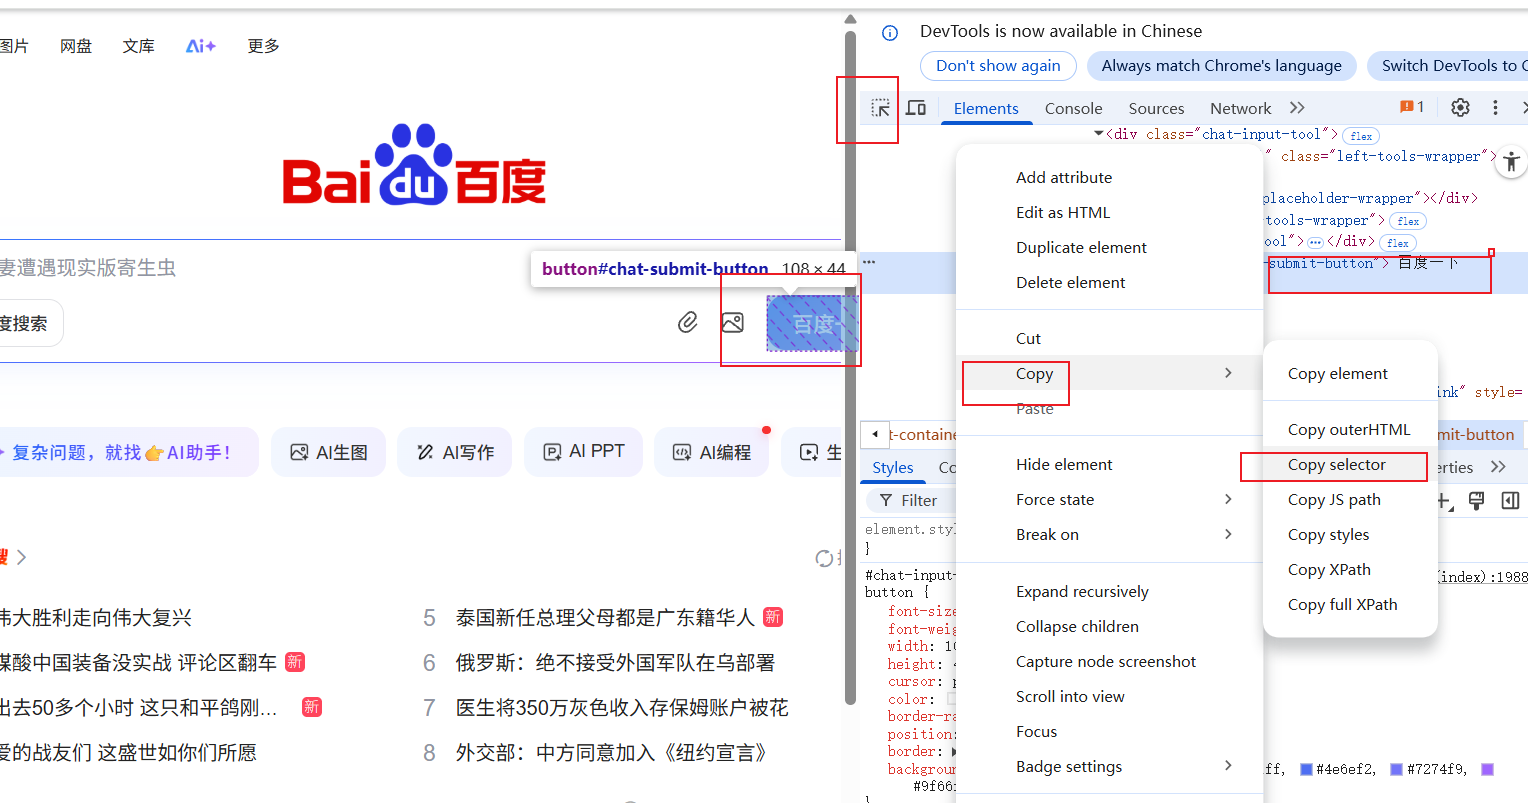The width and height of the screenshot is (1528, 803).
Task: Click the AI编程 button
Action: pyautogui.click(x=712, y=452)
